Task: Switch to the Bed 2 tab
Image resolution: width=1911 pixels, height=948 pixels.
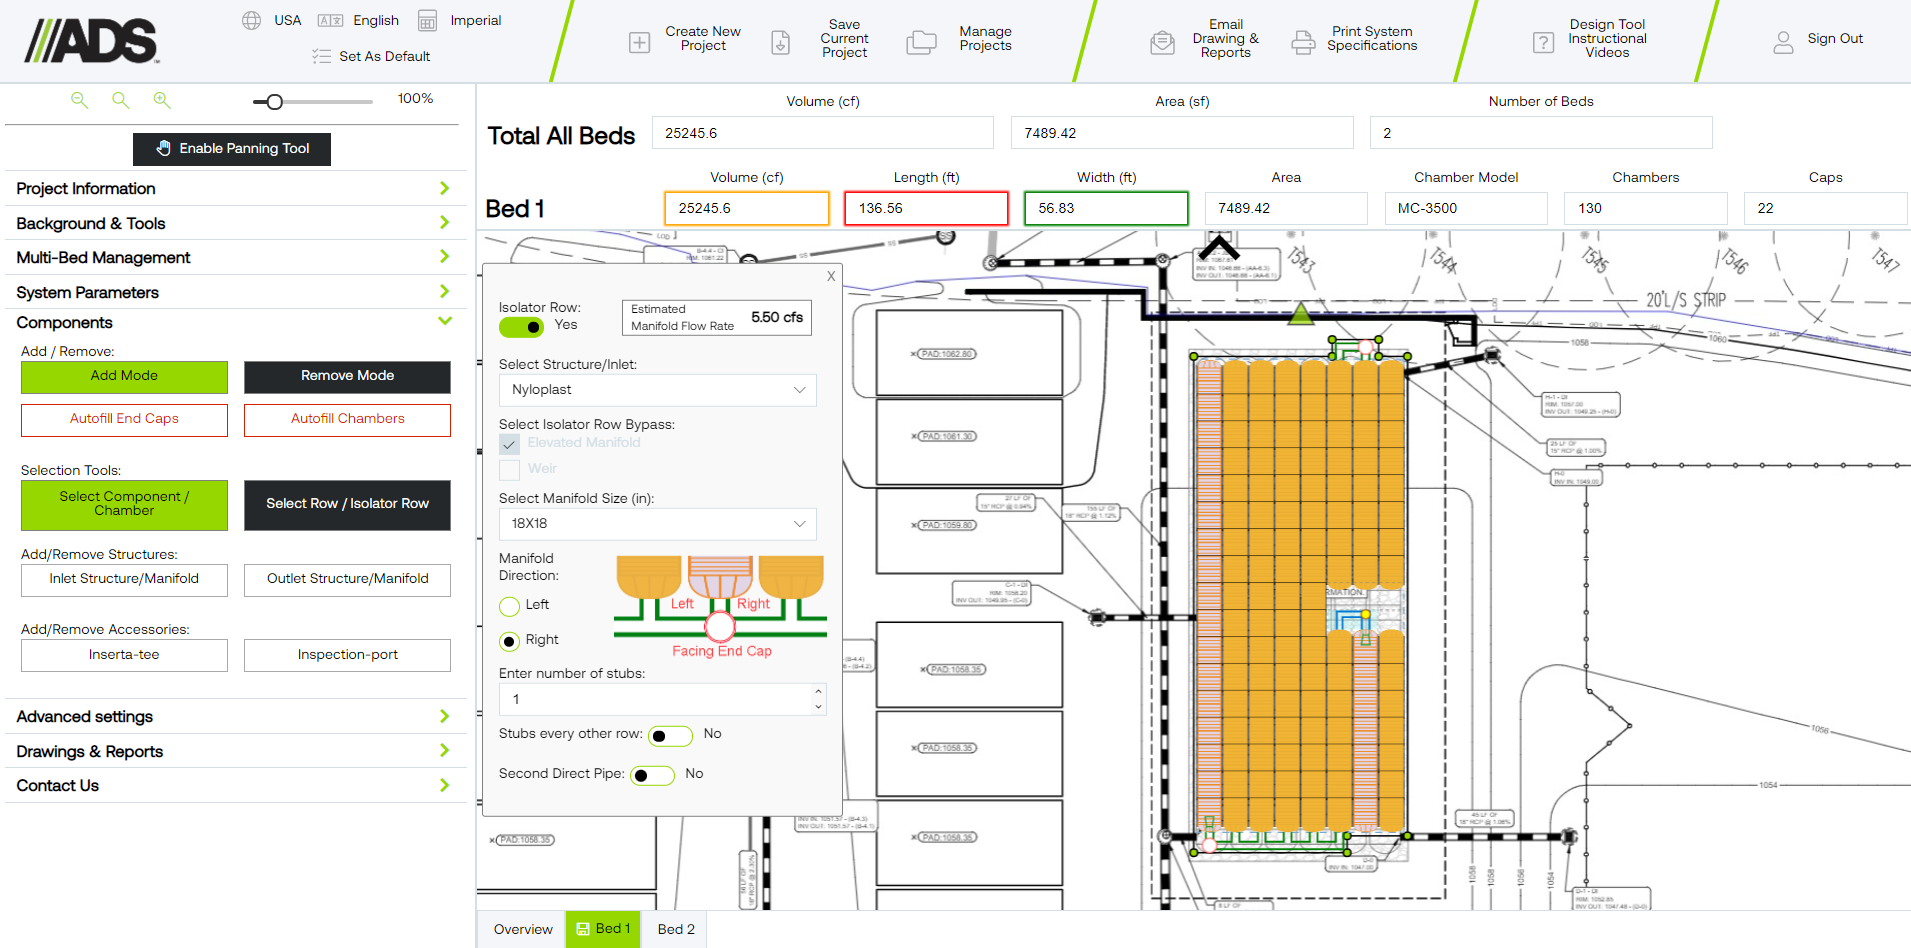Action: (673, 929)
